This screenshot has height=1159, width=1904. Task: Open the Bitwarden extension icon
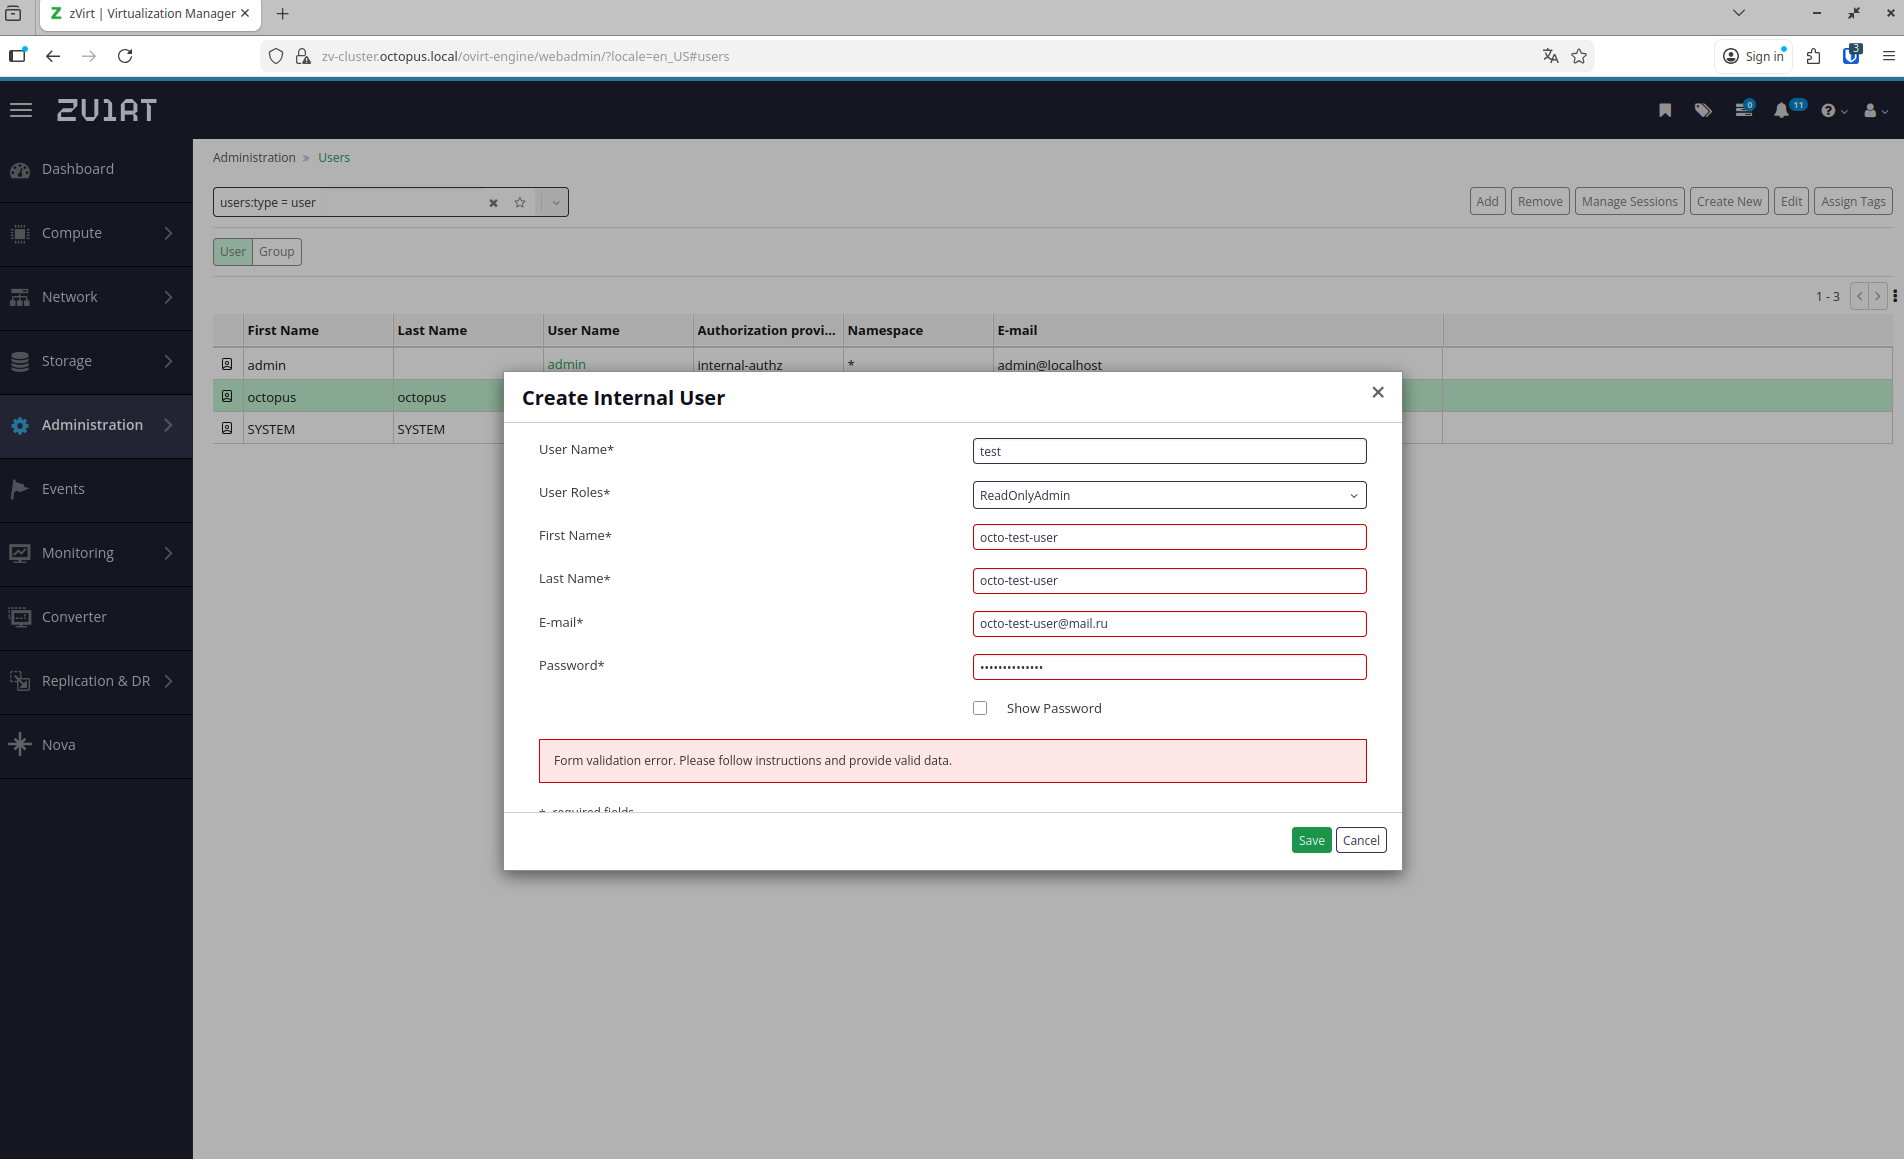(x=1851, y=56)
